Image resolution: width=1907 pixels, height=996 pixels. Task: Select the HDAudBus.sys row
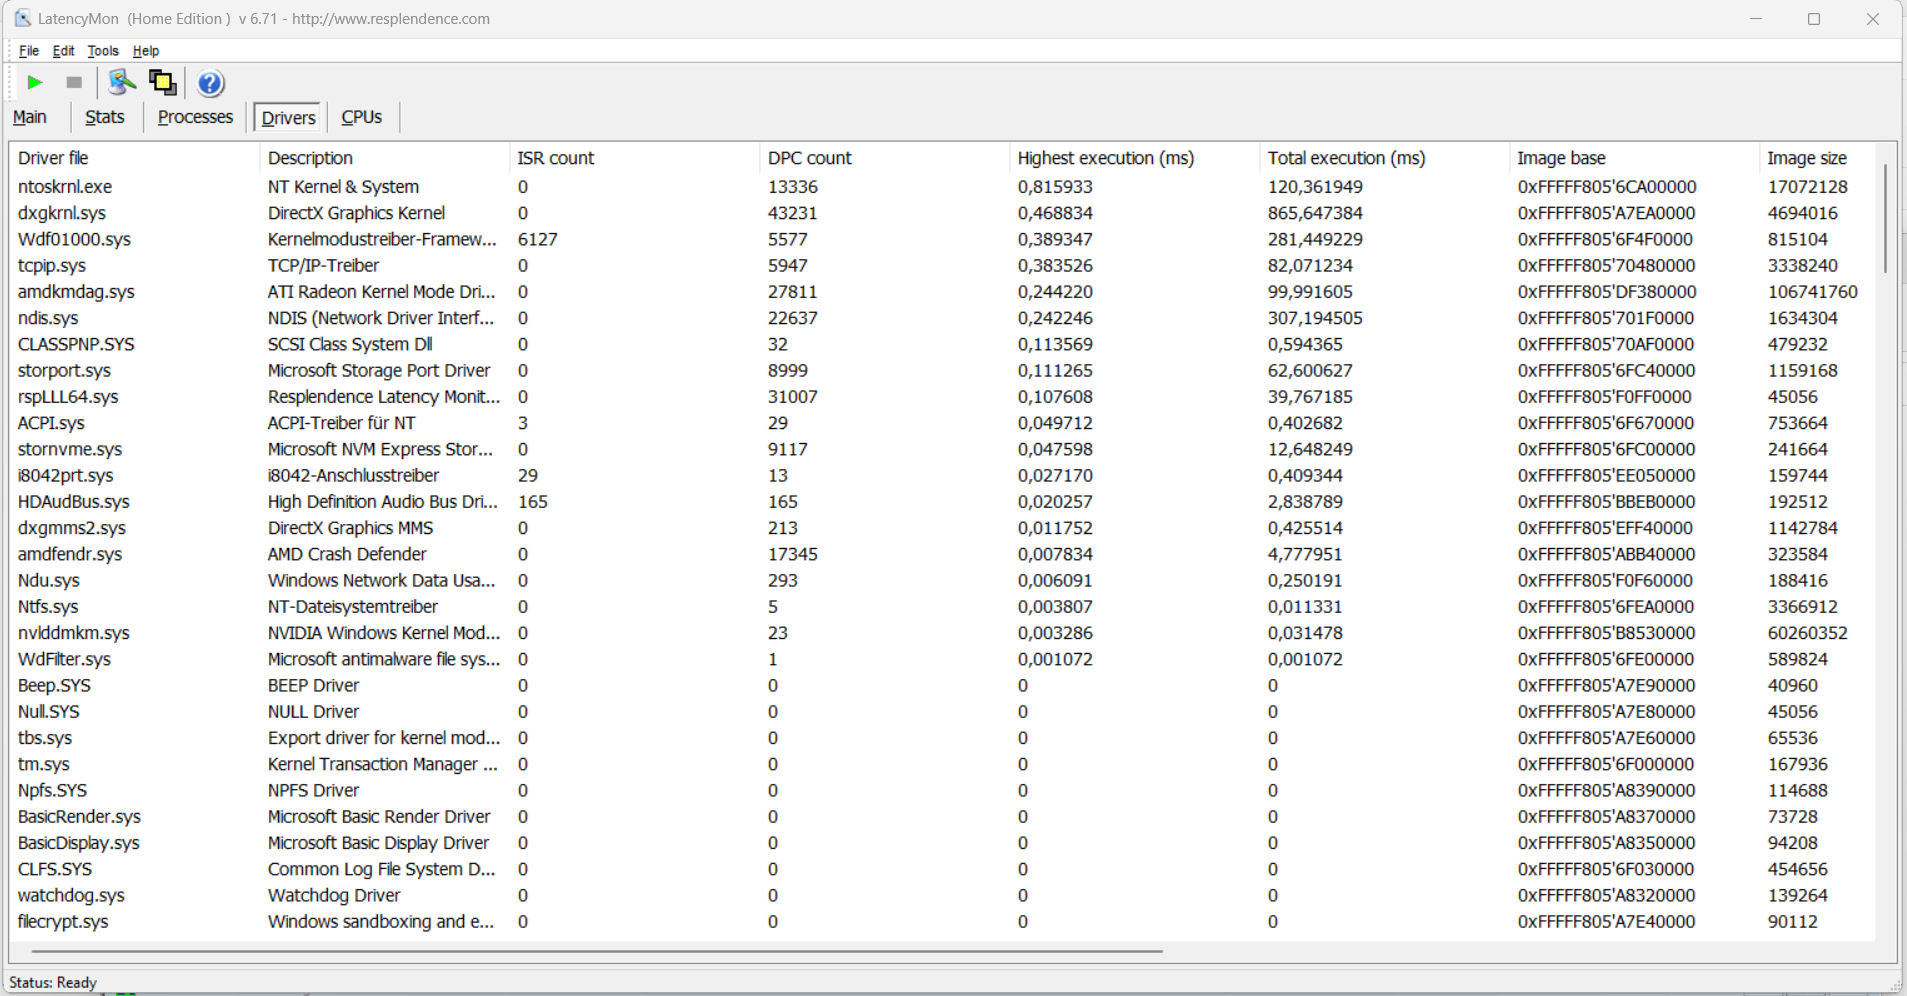pyautogui.click(x=942, y=502)
